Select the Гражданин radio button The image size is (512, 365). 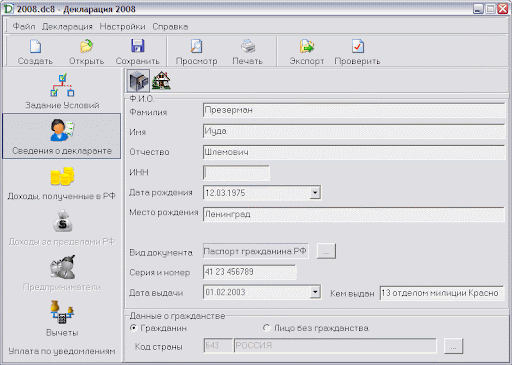pos(133,328)
